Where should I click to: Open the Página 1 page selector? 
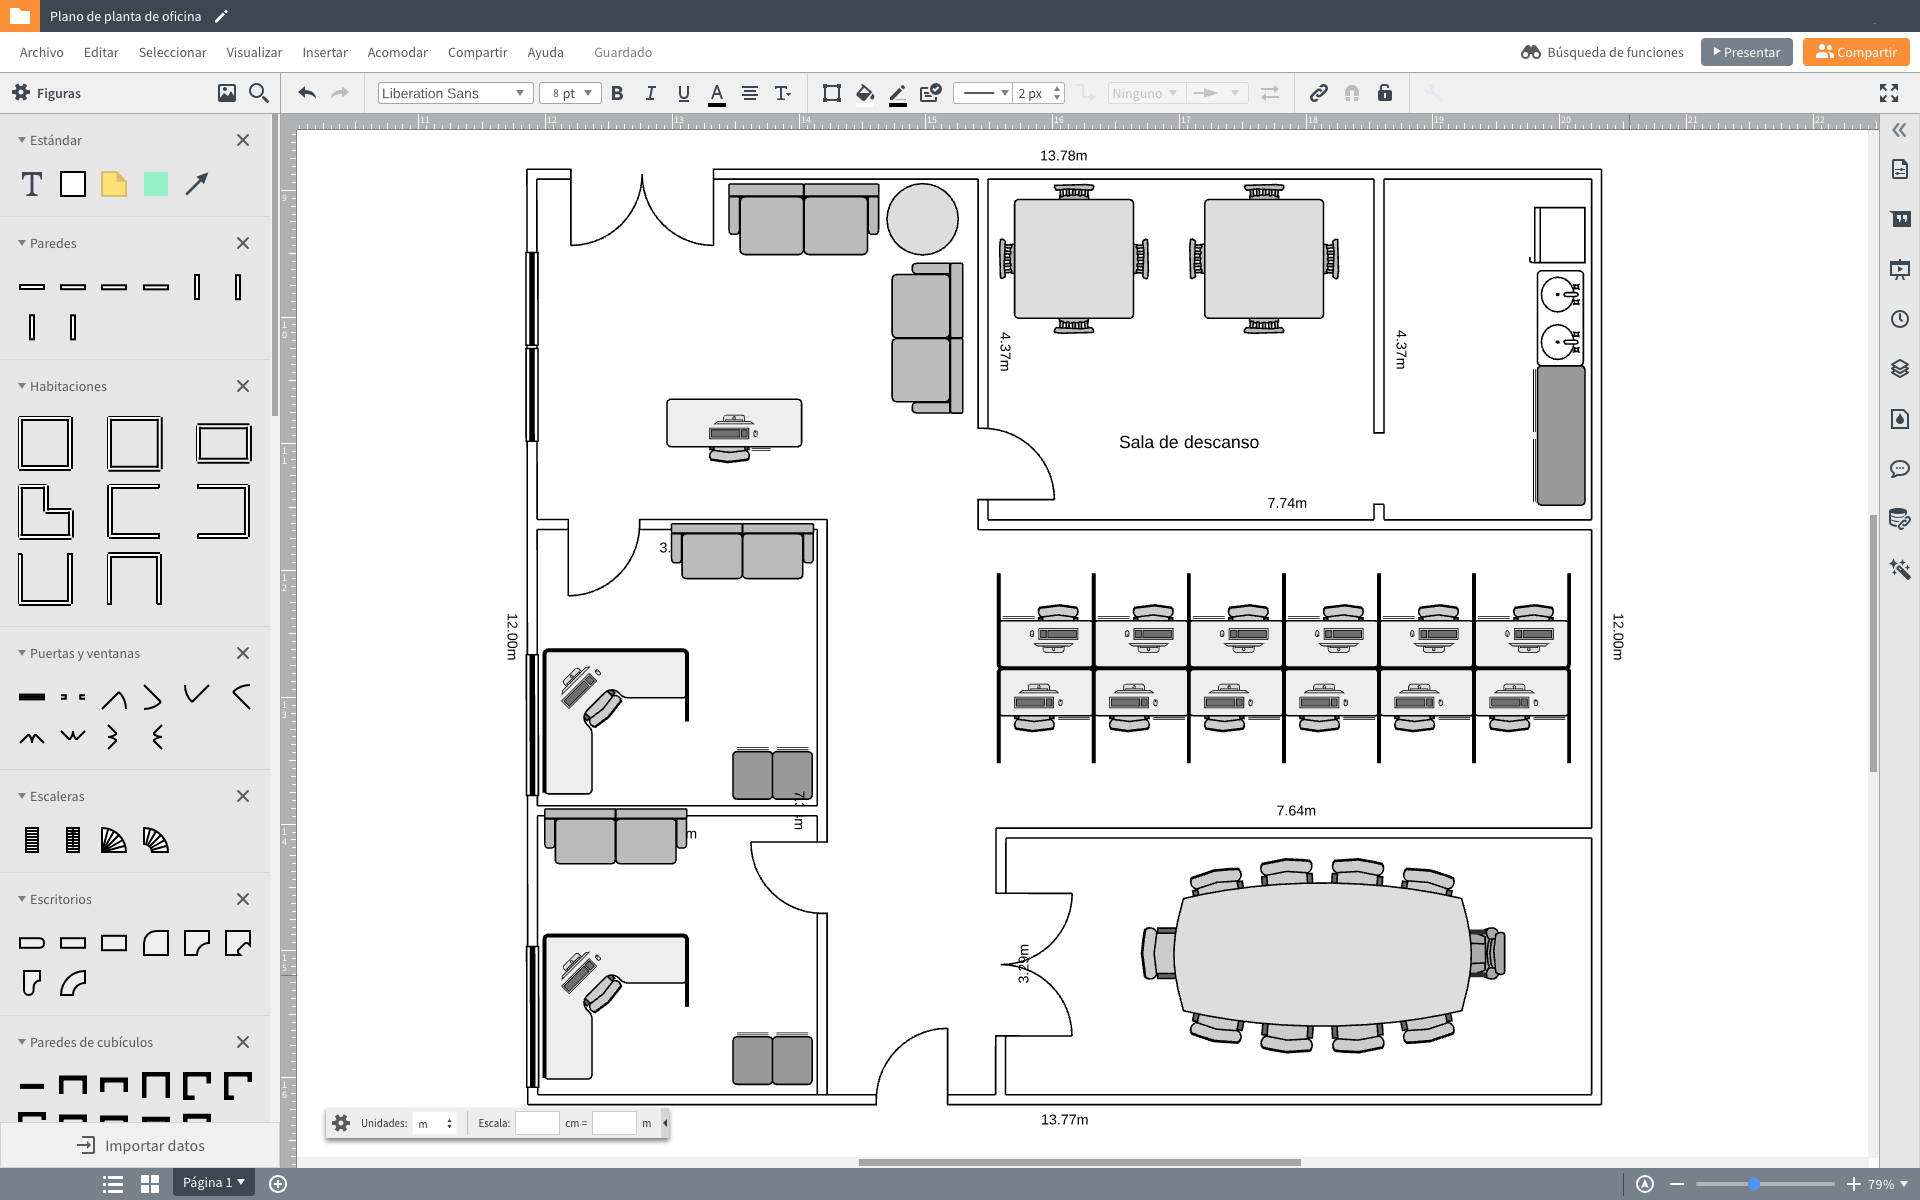pyautogui.click(x=213, y=1182)
